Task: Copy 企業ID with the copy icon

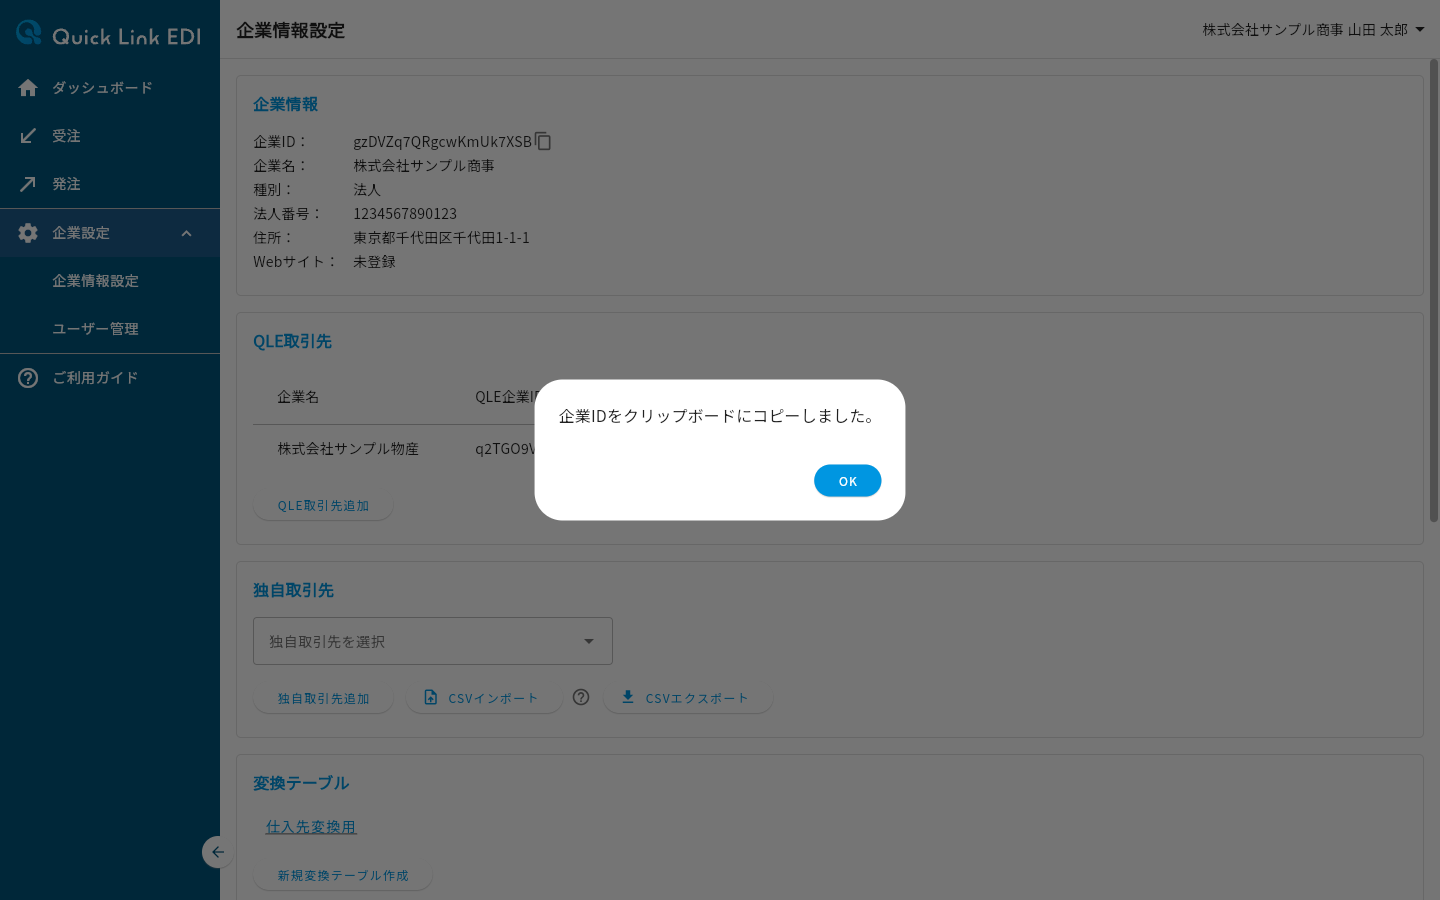Action: pos(543,141)
